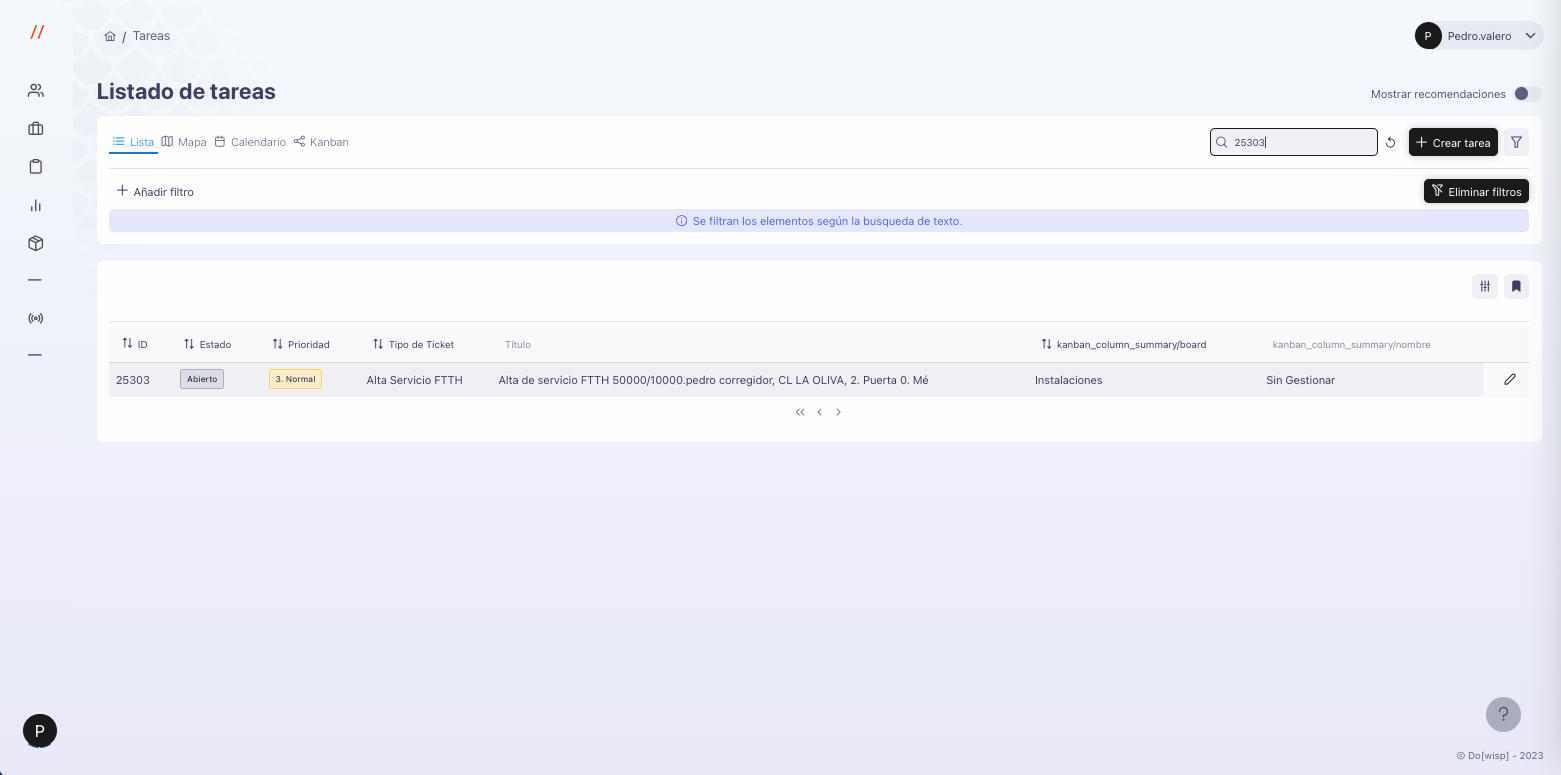
Task: Click the Crear tarea button
Action: tap(1453, 143)
